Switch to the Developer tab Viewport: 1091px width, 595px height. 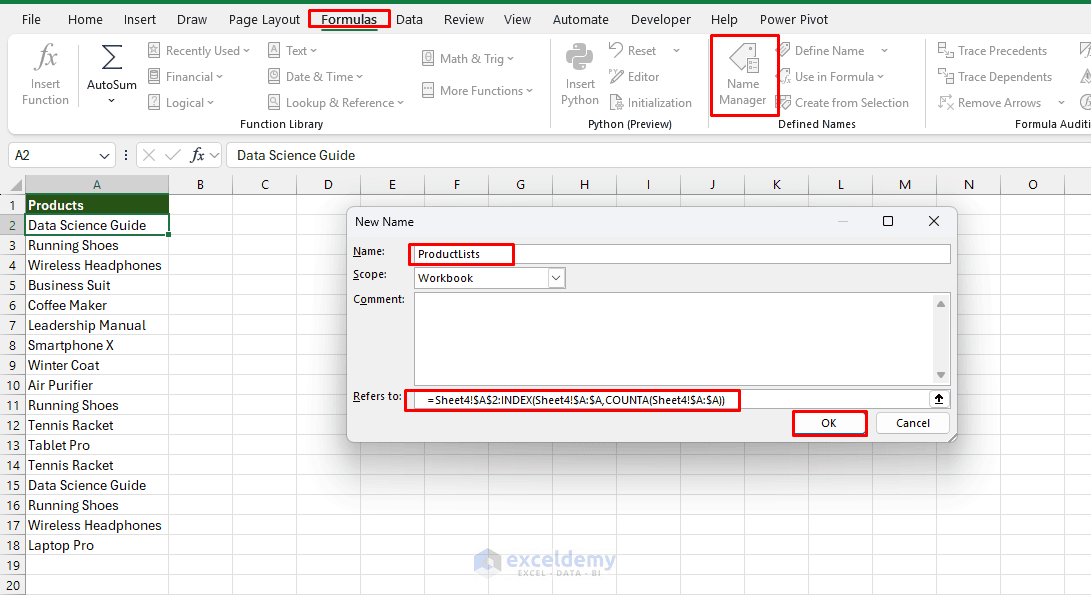661,19
